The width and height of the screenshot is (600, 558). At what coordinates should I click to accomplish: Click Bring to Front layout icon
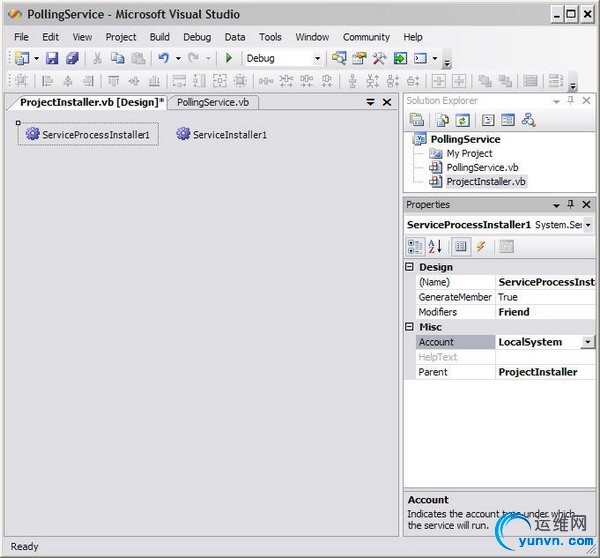(x=485, y=81)
